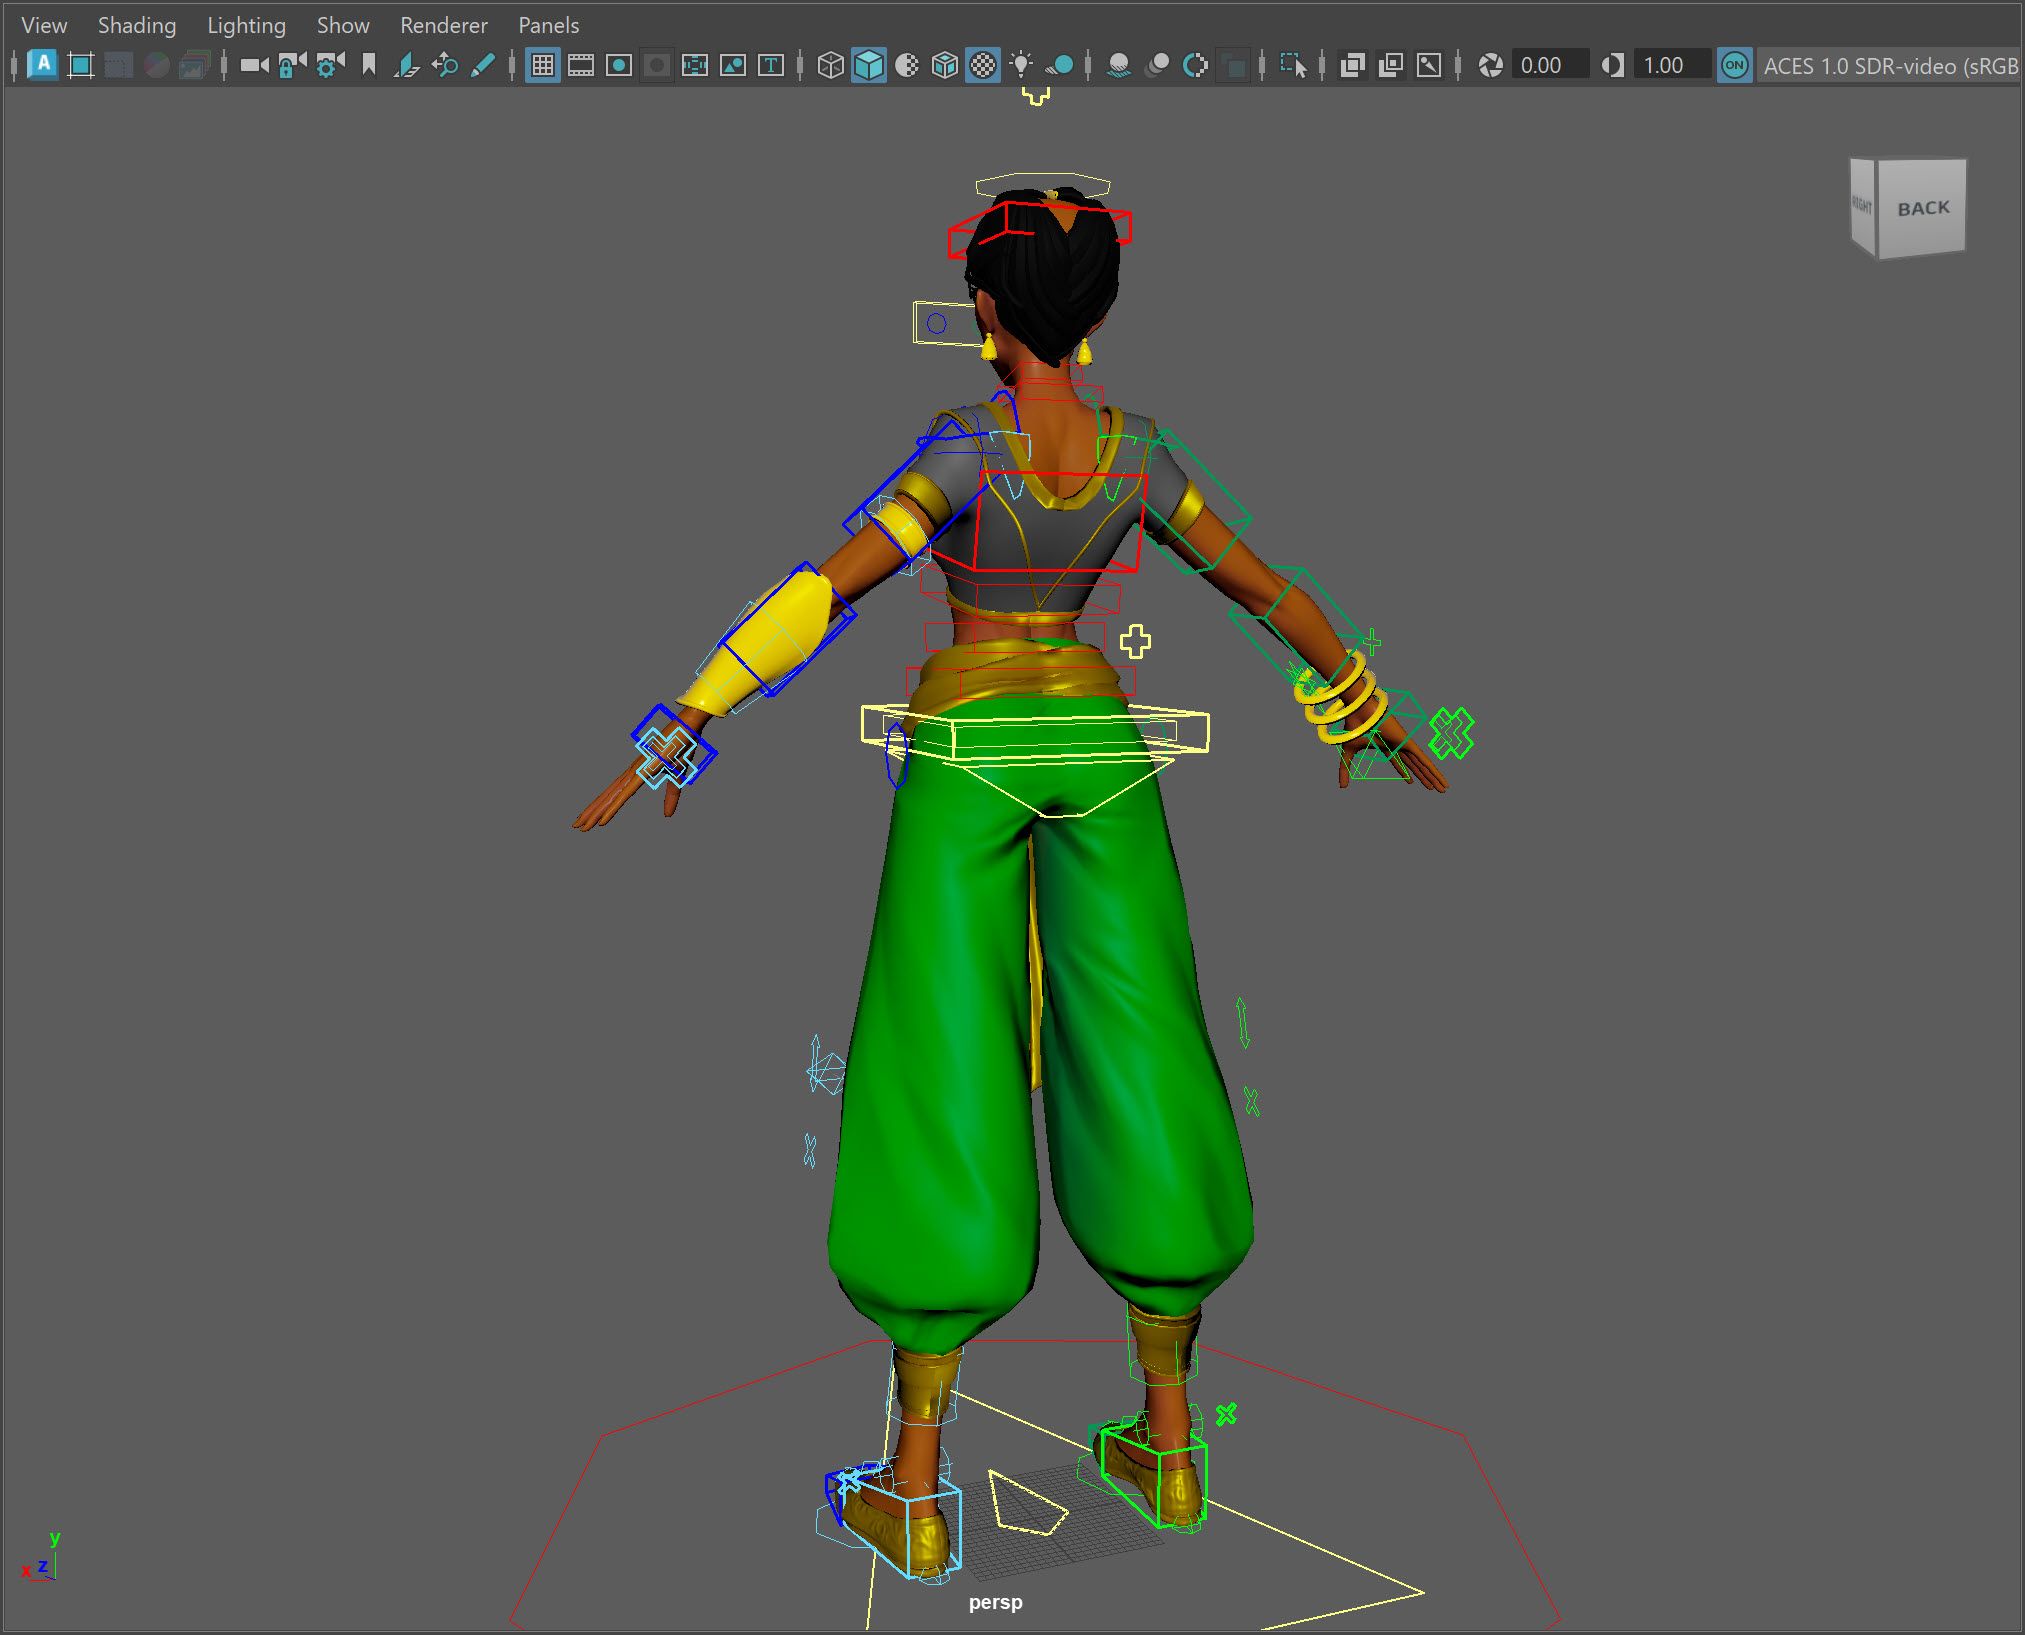Enable Use All Lights bulb icon
Viewport: 2025px width, 1635px height.
click(x=1021, y=66)
